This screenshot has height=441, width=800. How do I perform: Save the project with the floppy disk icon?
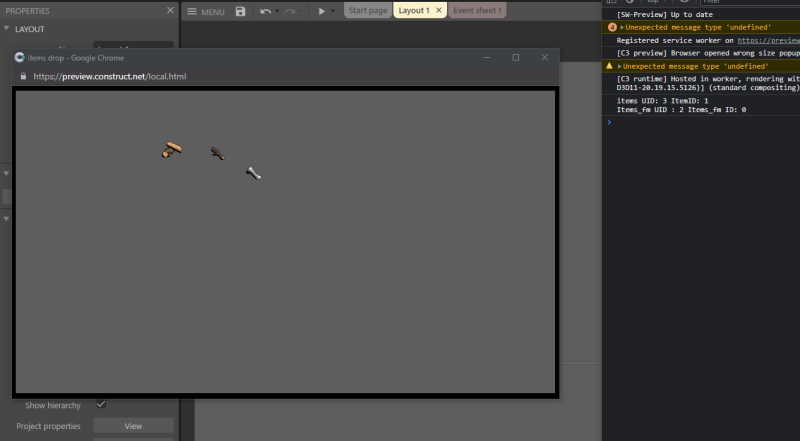pos(240,11)
